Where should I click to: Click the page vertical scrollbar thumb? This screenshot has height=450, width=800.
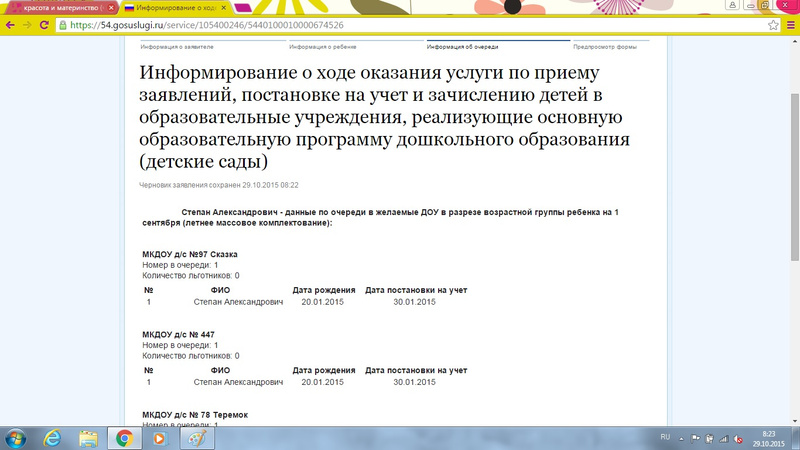coord(795,178)
